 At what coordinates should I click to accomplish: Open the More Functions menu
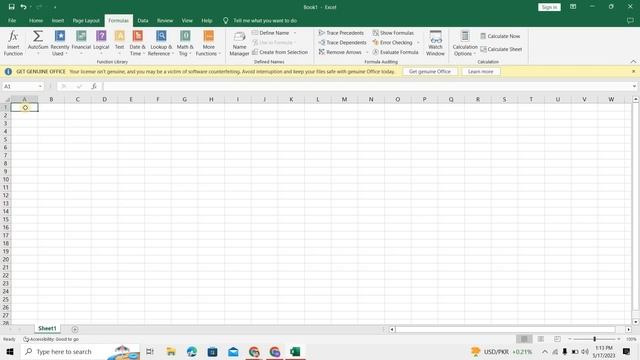(x=208, y=43)
